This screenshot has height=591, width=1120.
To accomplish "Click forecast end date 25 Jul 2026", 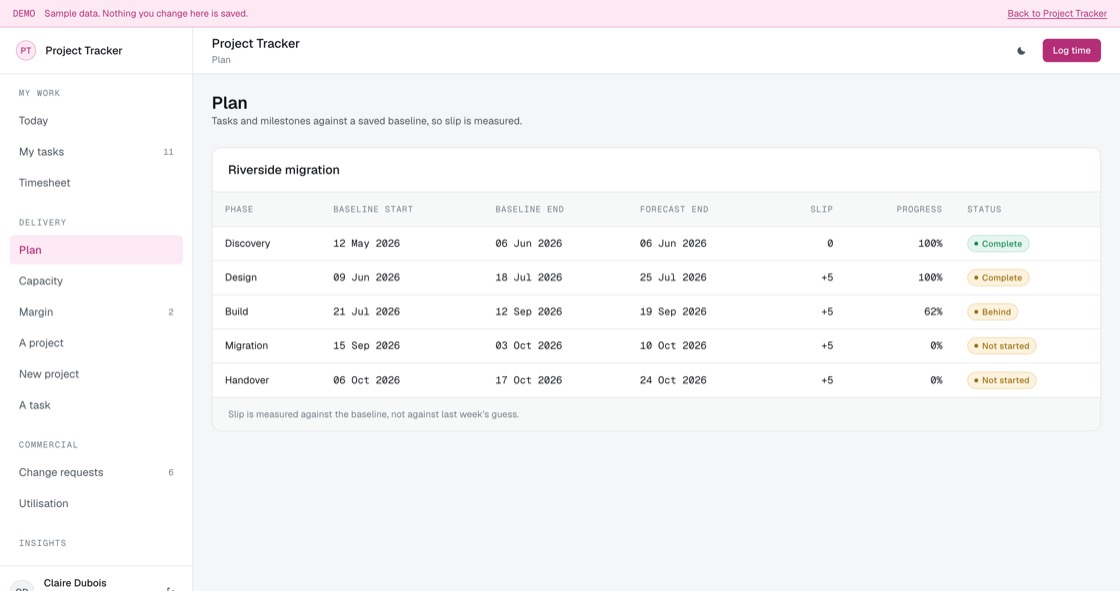I will point(673,277).
